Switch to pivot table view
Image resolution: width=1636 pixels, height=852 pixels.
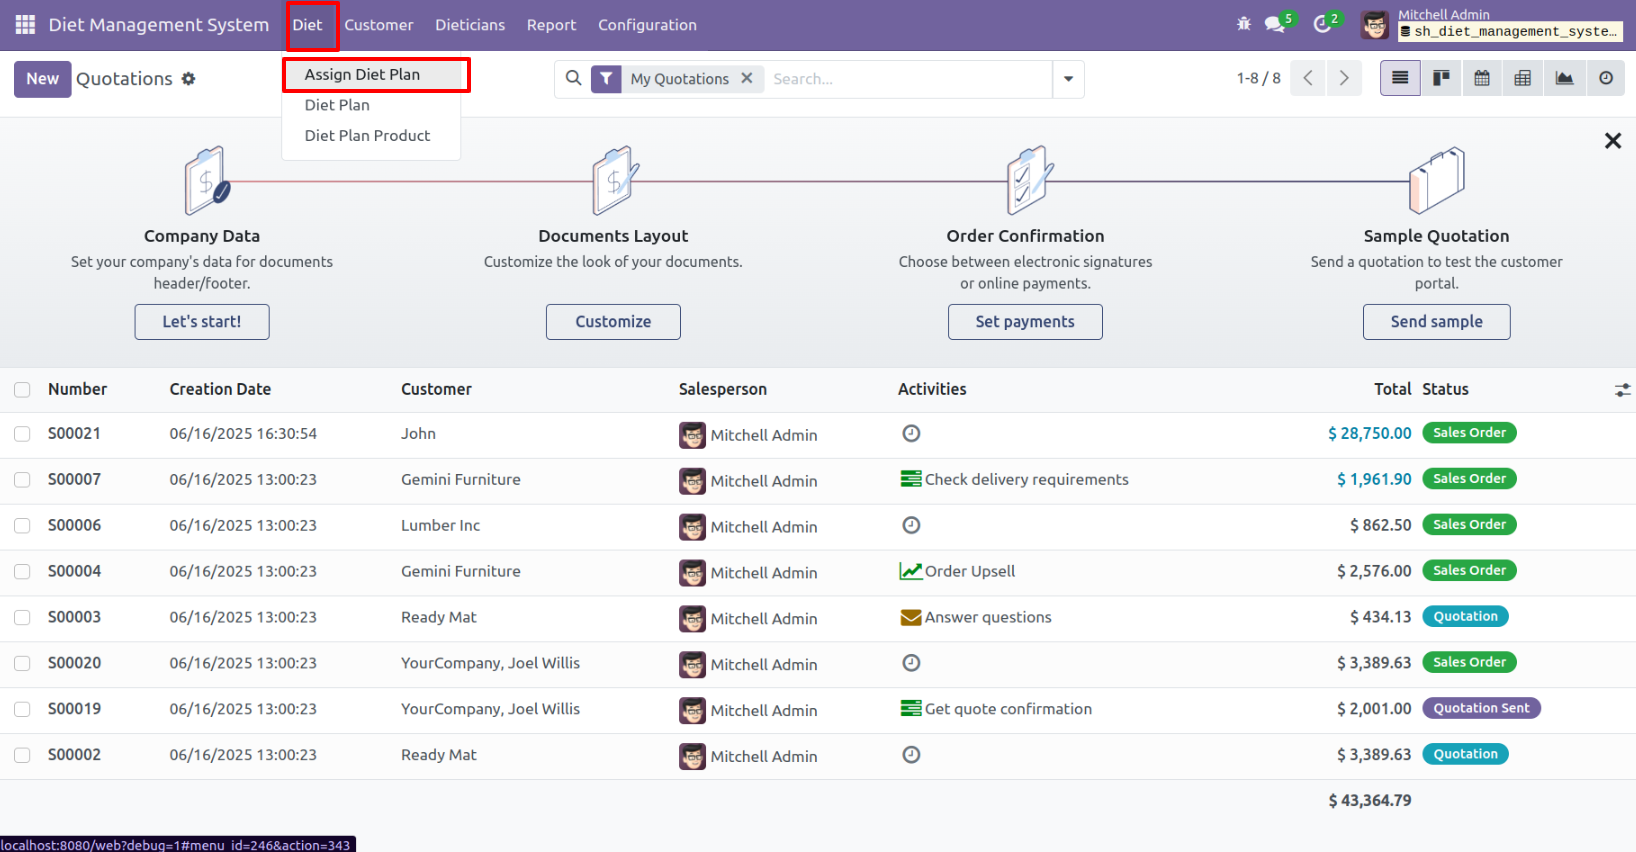(1523, 78)
